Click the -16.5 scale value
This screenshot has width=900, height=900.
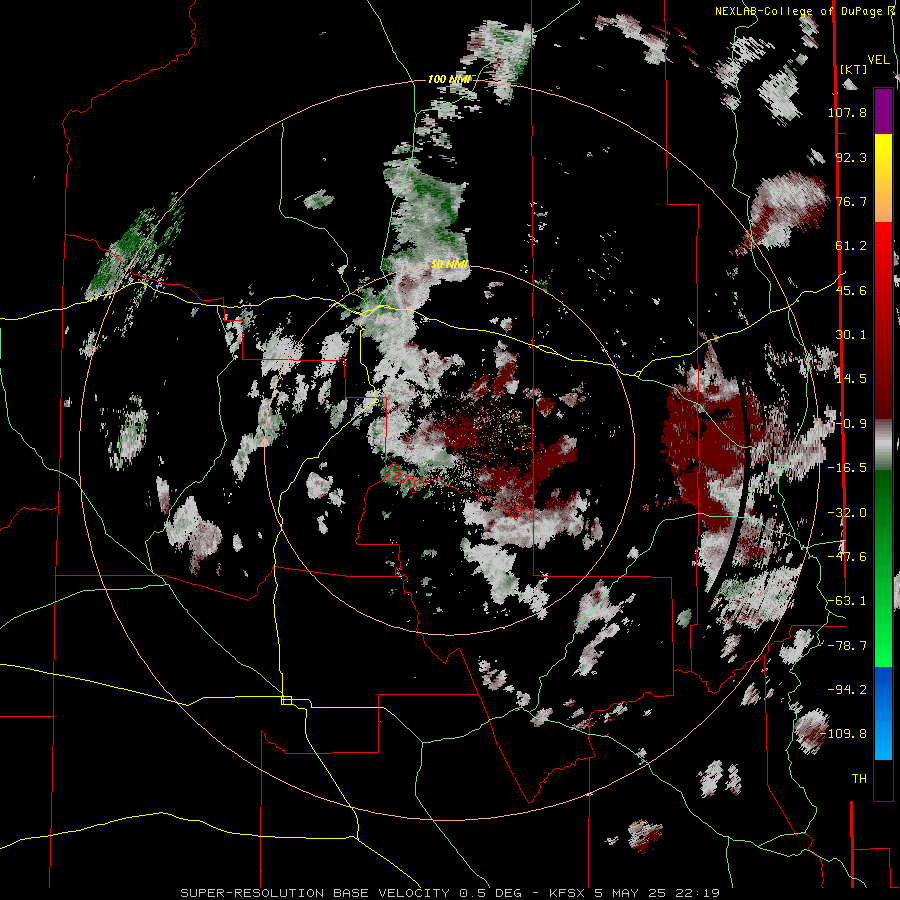click(x=847, y=468)
